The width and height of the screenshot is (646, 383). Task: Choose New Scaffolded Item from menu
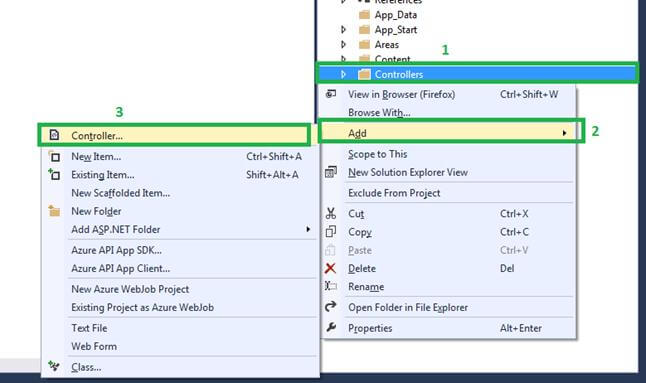pos(120,193)
